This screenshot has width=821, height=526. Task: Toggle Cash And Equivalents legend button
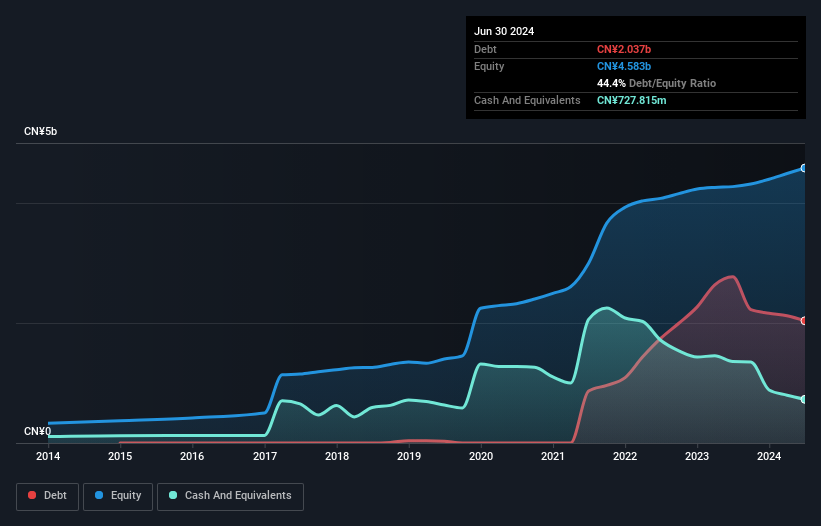click(230, 496)
